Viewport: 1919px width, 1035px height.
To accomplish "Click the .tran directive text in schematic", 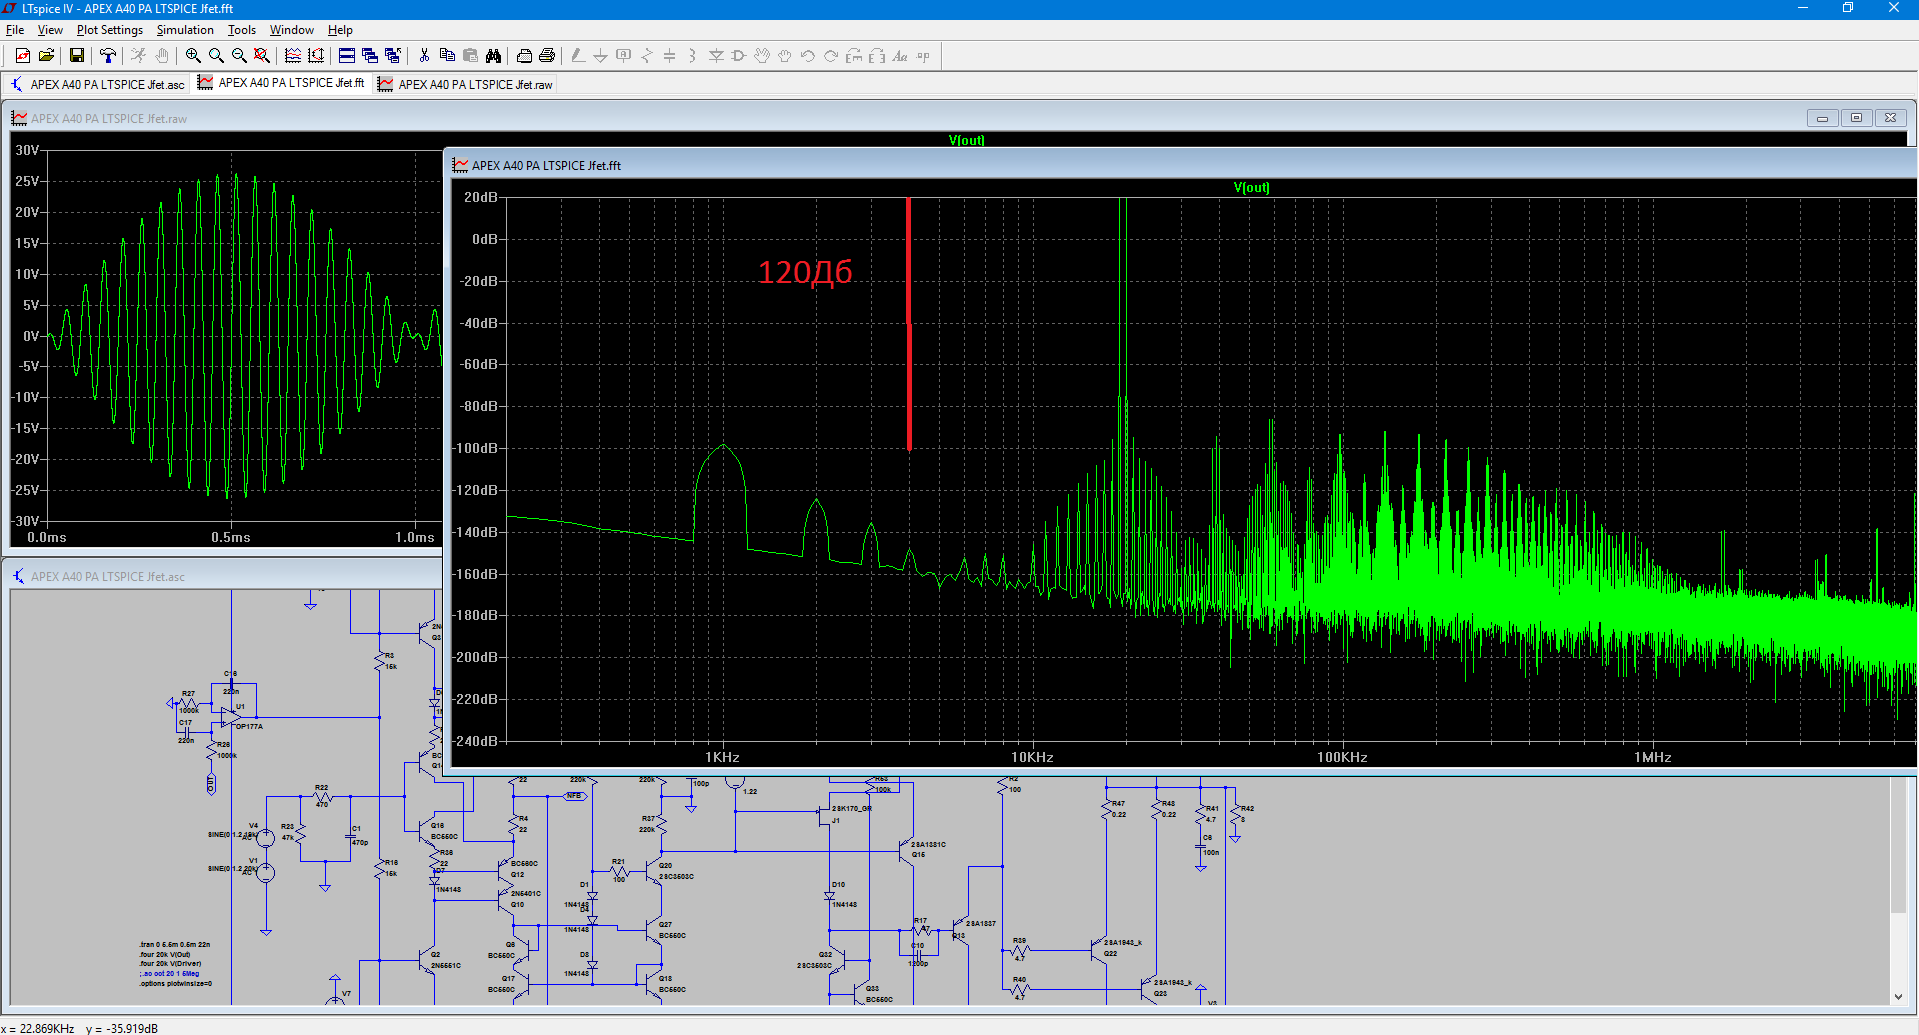I will coord(175,944).
